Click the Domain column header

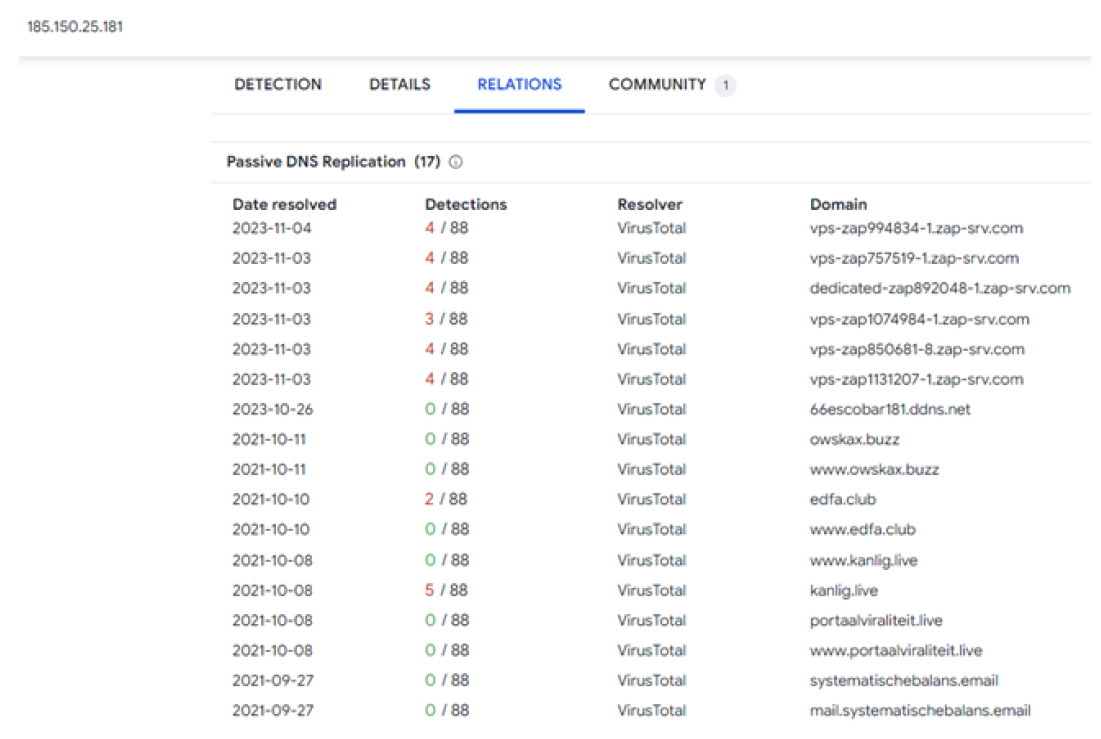(x=838, y=204)
